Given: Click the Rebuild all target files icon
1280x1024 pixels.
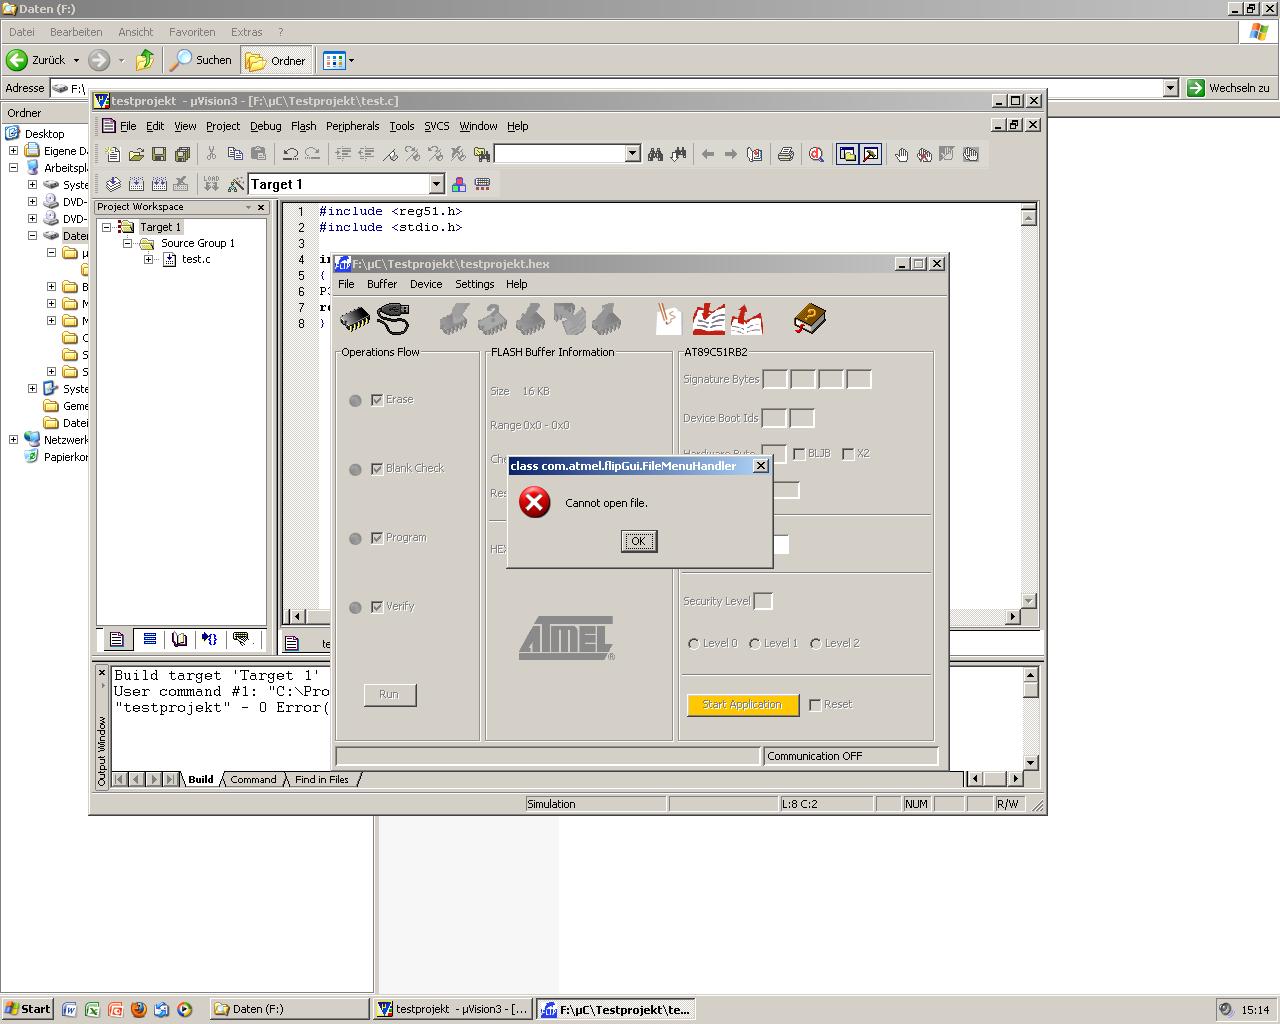Looking at the screenshot, I should 159,184.
